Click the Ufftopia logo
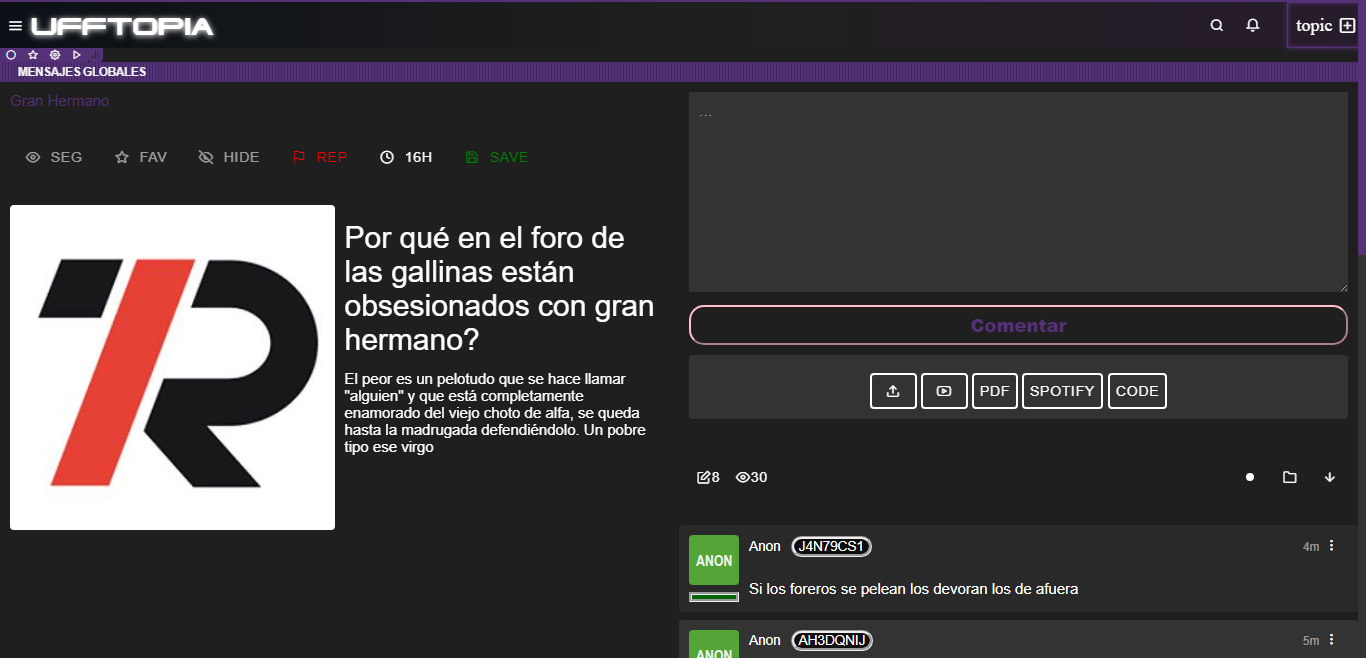The height and width of the screenshot is (658, 1366). [122, 26]
